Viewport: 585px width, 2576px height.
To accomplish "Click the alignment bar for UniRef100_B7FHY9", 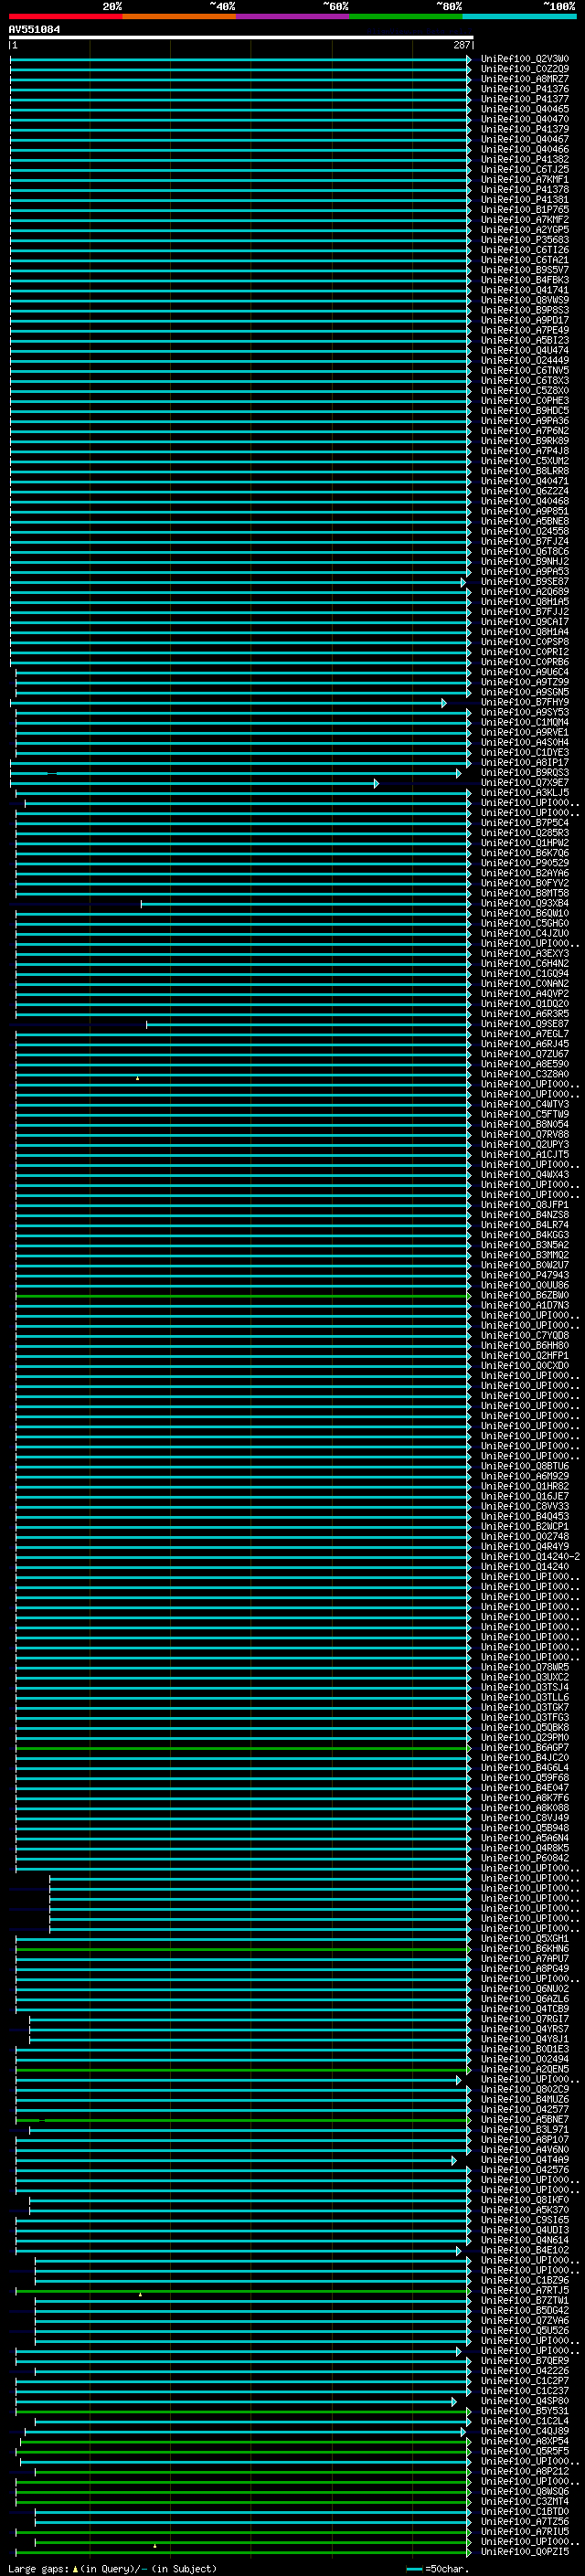I will coord(228,703).
